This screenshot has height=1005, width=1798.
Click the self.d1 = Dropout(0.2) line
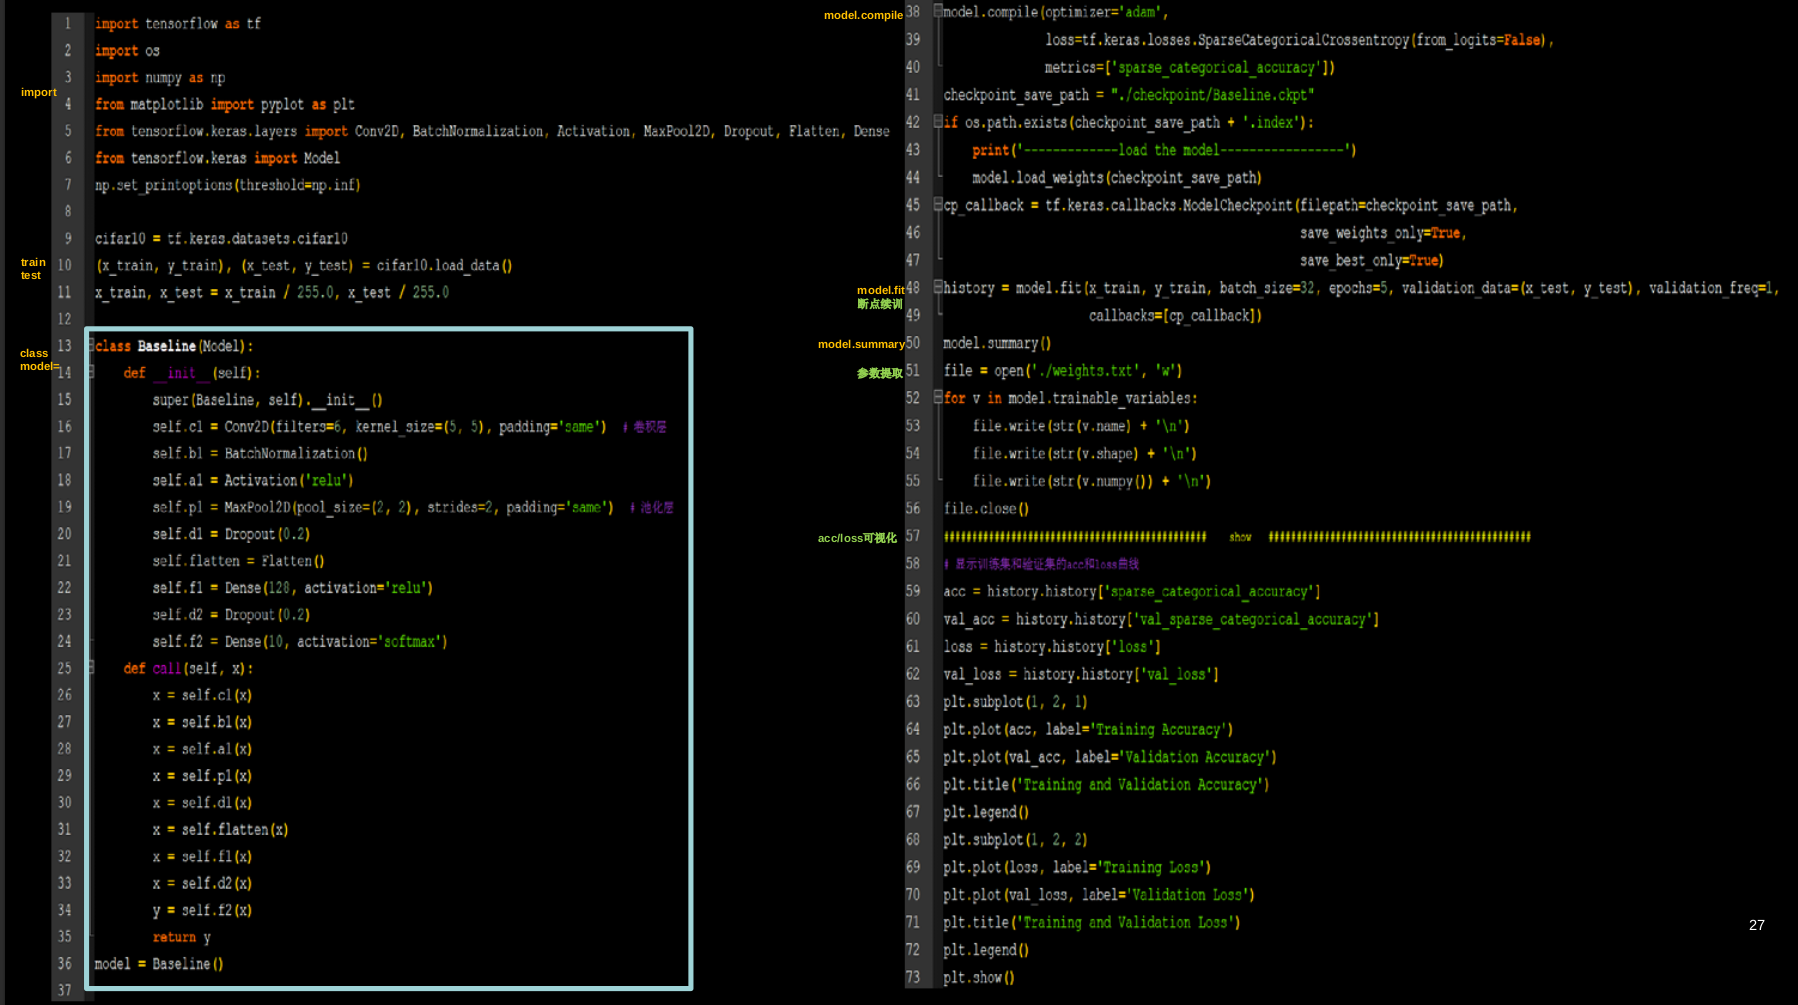point(231,535)
